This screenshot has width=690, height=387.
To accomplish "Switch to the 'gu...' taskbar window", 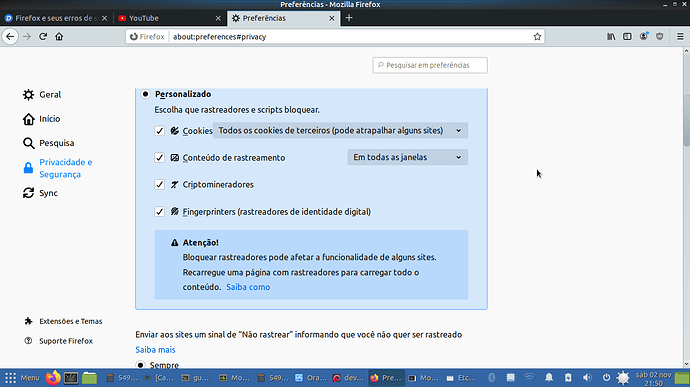I will tap(196, 378).
